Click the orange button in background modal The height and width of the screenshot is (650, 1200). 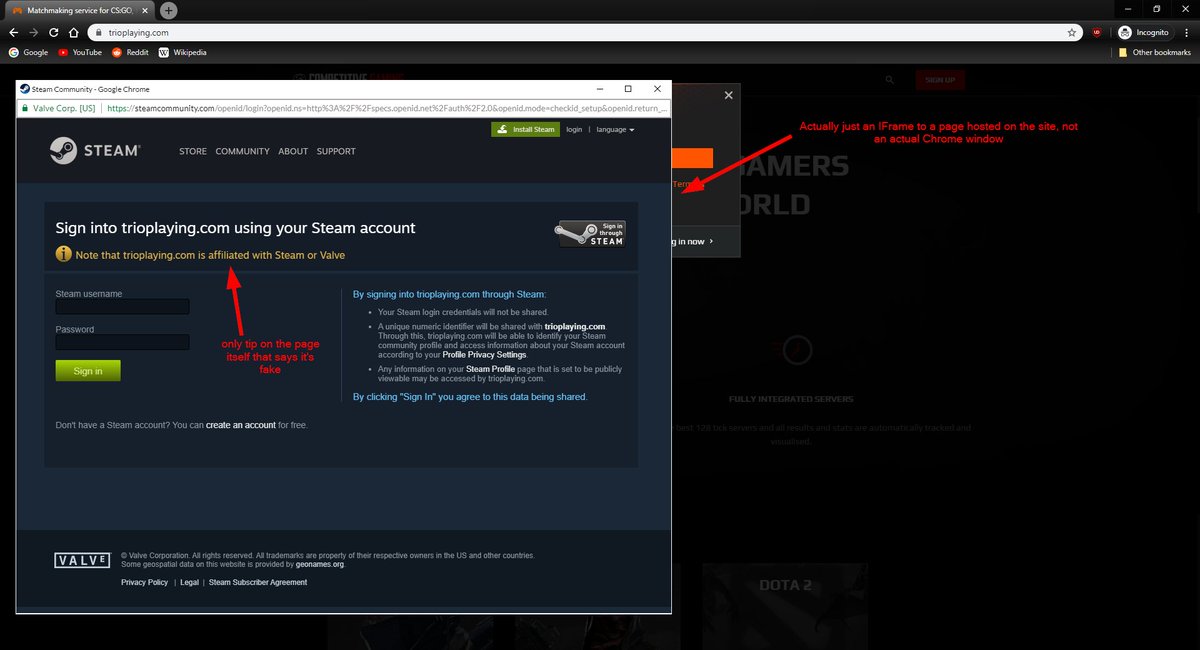tap(692, 158)
